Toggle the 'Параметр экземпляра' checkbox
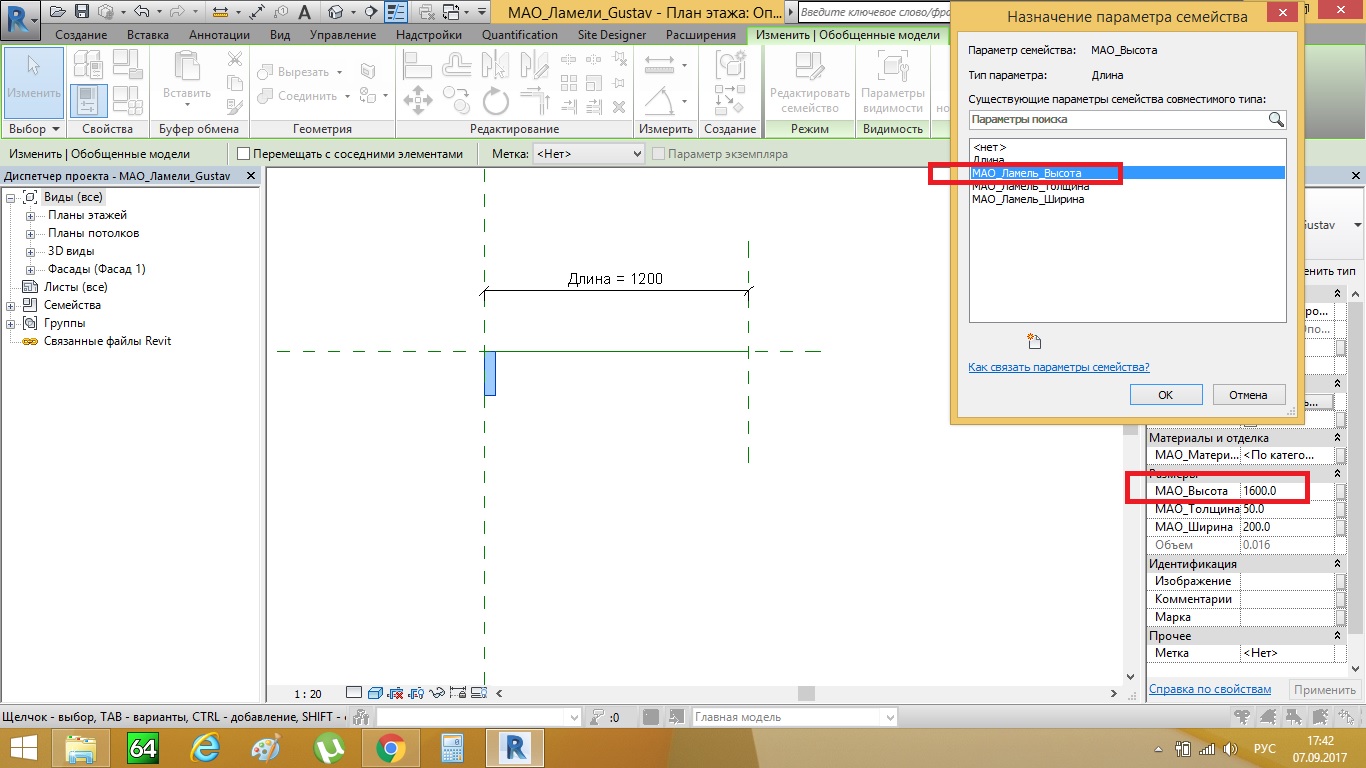This screenshot has width=1366, height=768. point(659,154)
